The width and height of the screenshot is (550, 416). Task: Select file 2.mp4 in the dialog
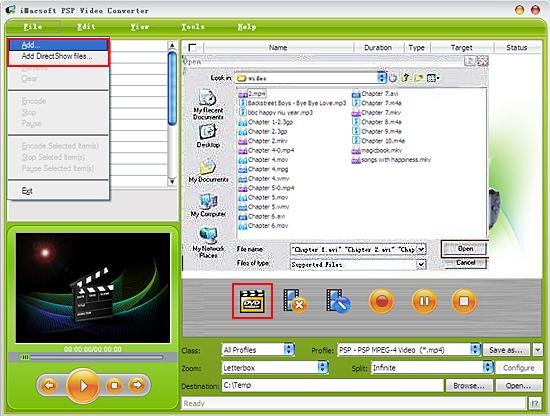click(x=252, y=94)
